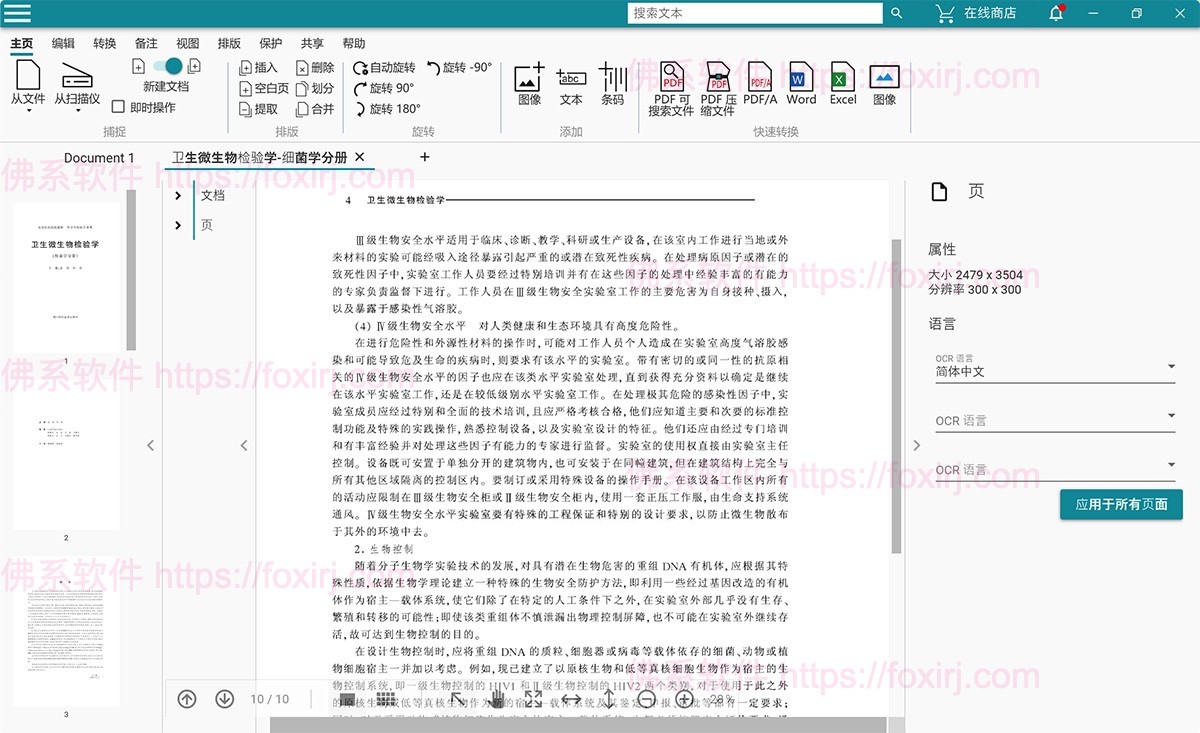Open the 排版 menu tab
The image size is (1200, 733).
coord(229,44)
